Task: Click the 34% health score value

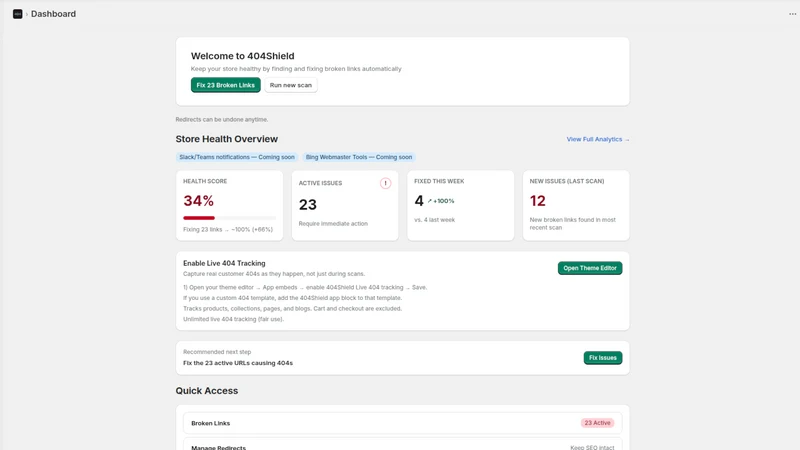Action: (x=198, y=201)
